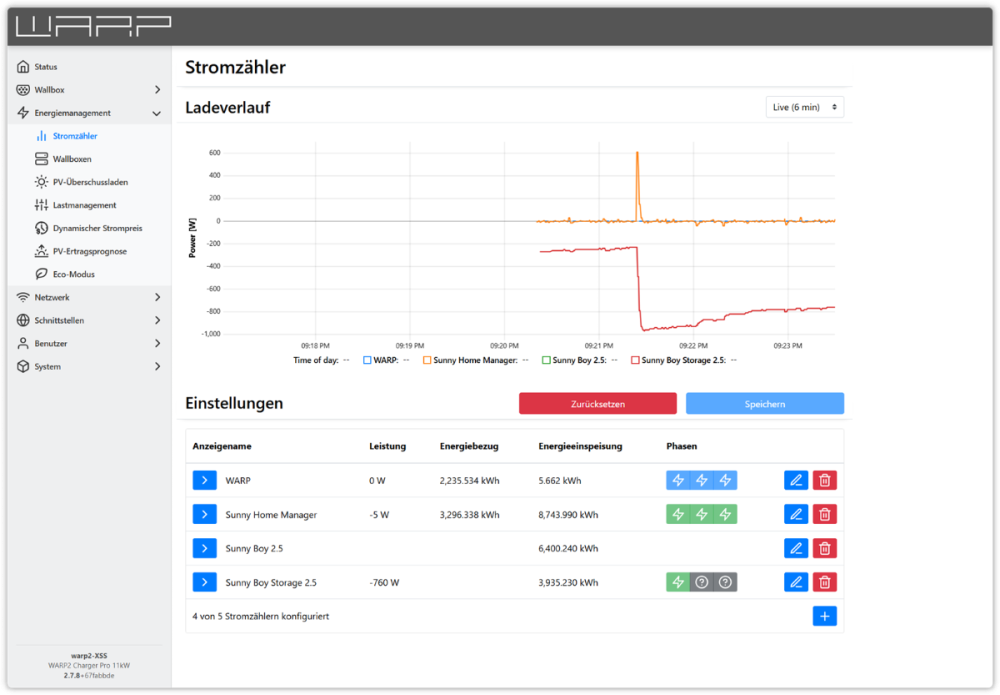The width and height of the screenshot is (1000, 695).
Task: Toggle Sunny Boy 2.5 green legend swatch
Action: pyautogui.click(x=546, y=360)
